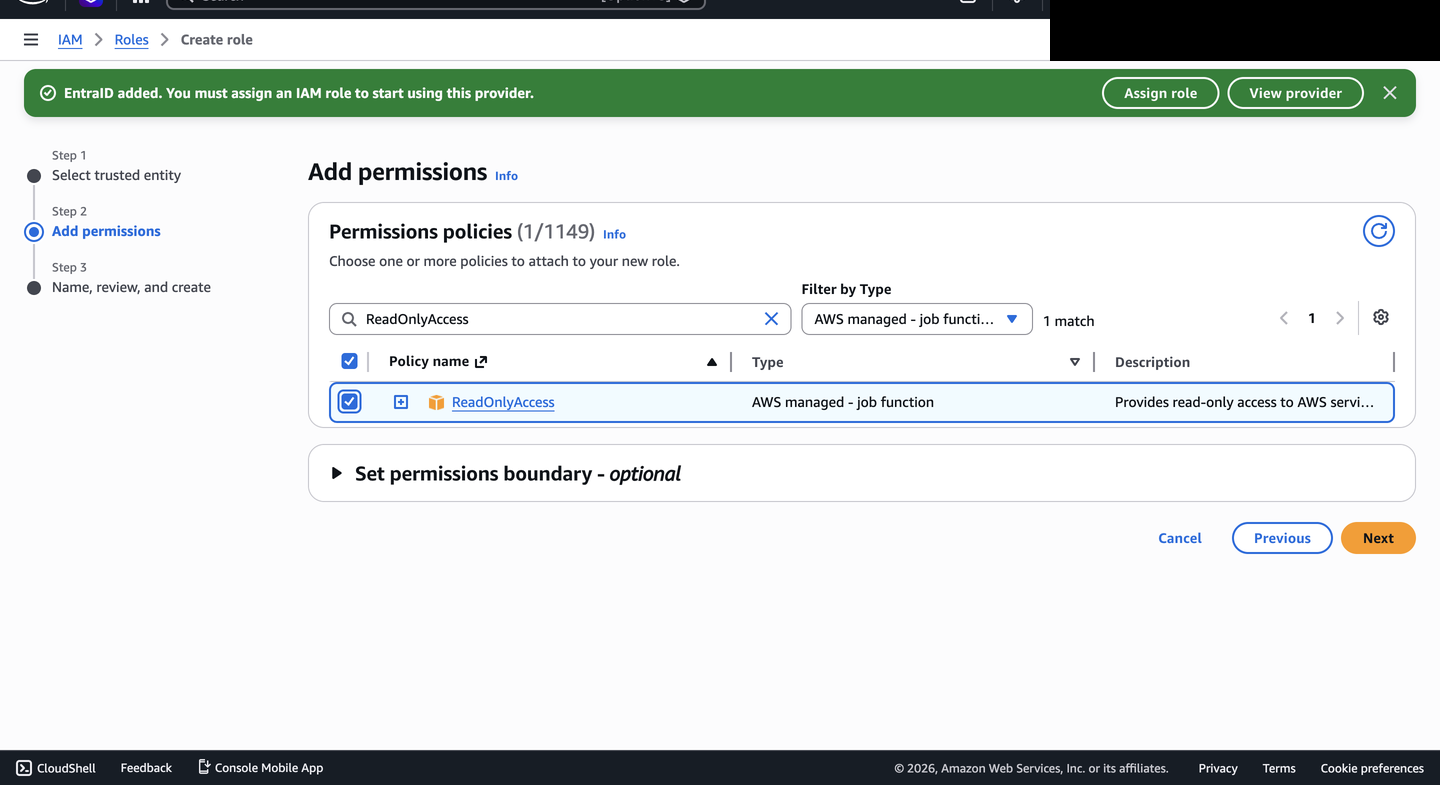Navigate to IAM breadcrumb

pos(70,40)
